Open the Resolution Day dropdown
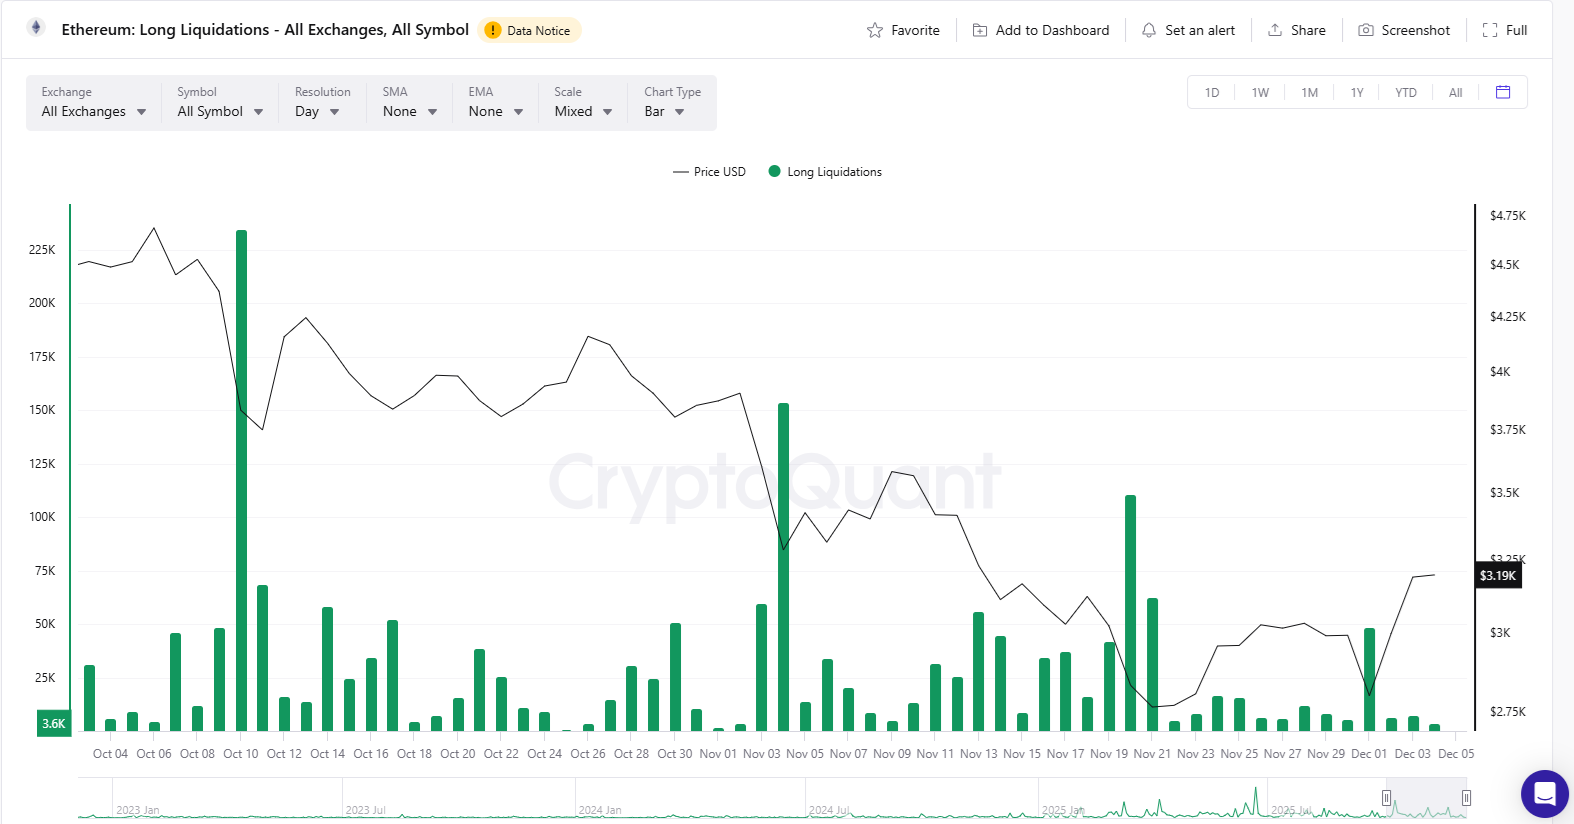The image size is (1574, 824). (x=317, y=111)
